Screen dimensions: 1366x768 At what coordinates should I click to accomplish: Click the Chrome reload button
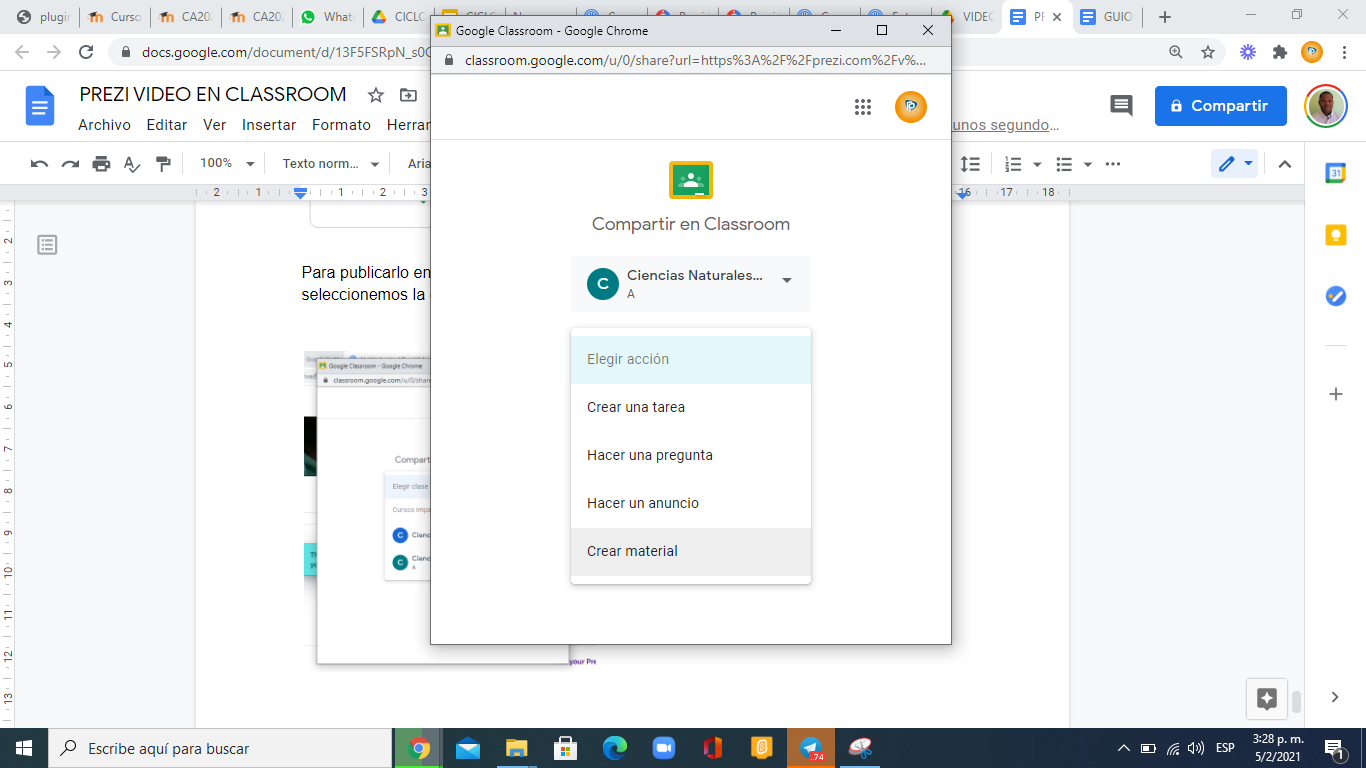point(86,52)
